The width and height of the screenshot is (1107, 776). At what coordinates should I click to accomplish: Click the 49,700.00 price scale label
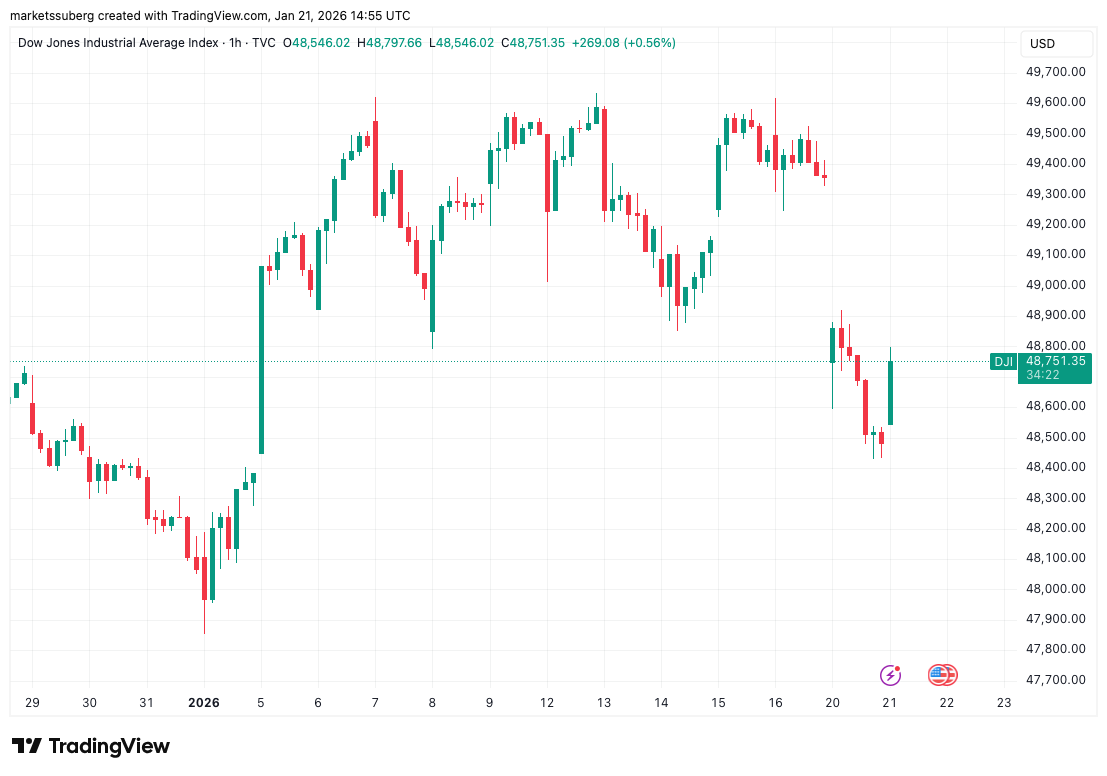click(x=1056, y=71)
